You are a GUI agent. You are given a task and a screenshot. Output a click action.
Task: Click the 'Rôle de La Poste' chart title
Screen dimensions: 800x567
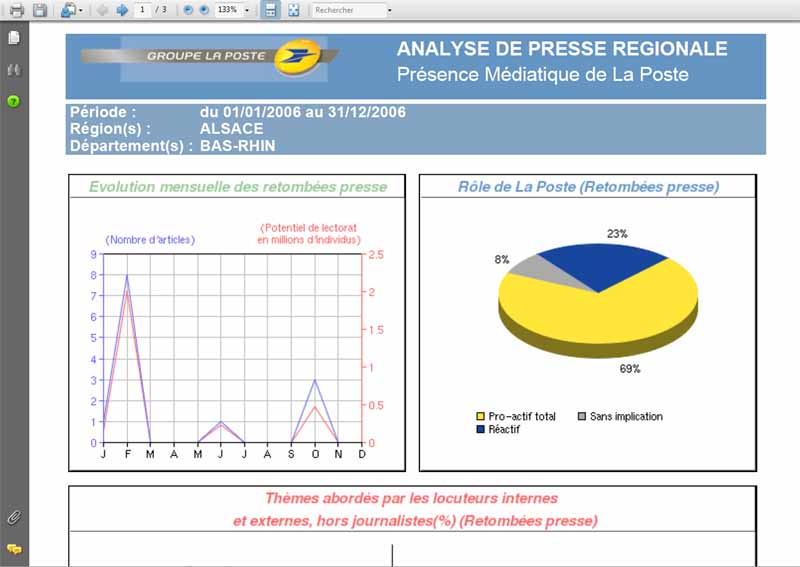tap(588, 187)
